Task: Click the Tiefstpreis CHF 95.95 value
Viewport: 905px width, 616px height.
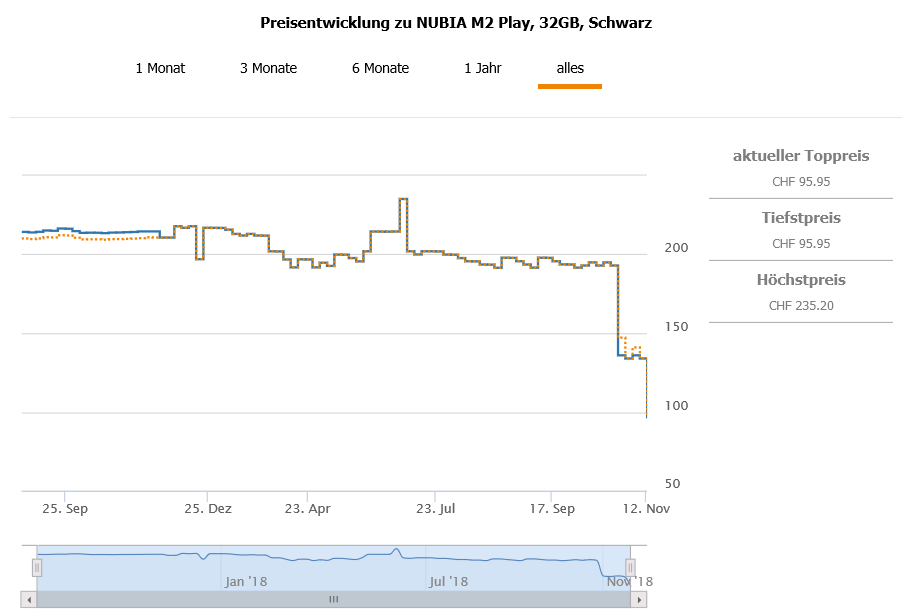Action: [x=801, y=243]
